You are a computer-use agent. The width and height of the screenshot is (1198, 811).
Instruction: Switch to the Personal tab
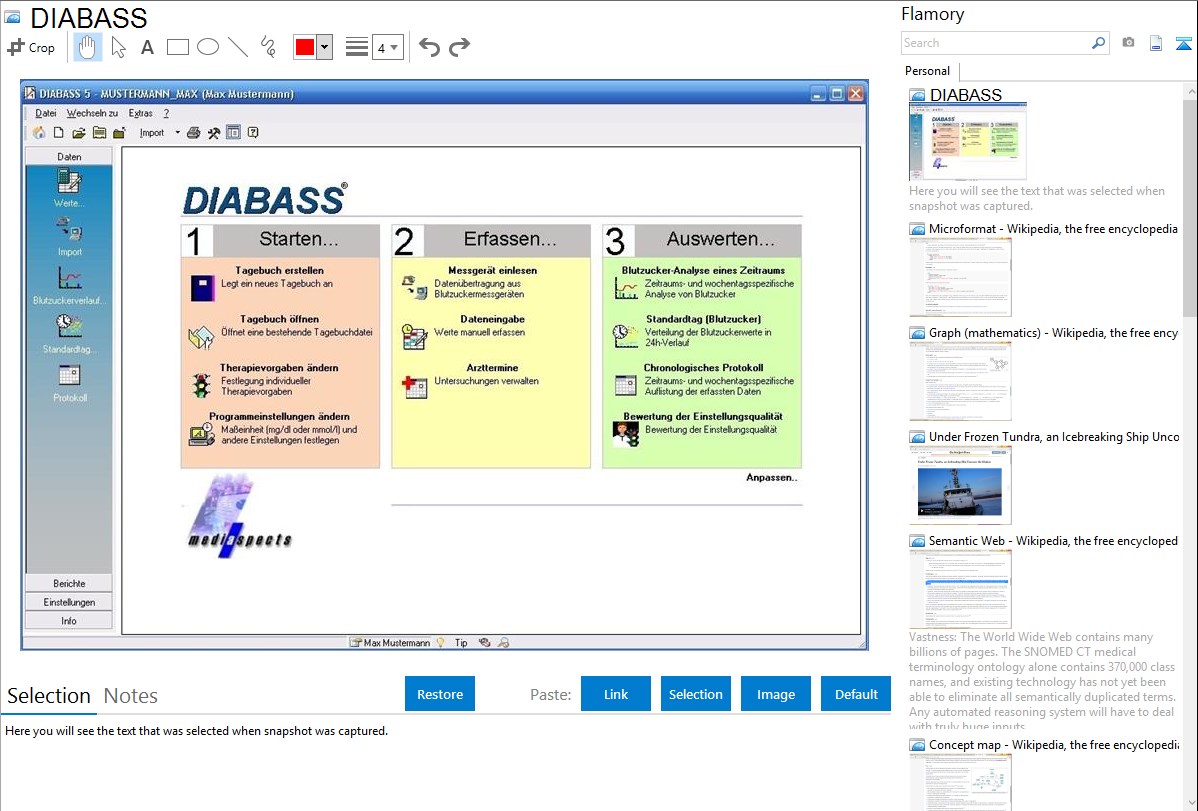pos(928,71)
